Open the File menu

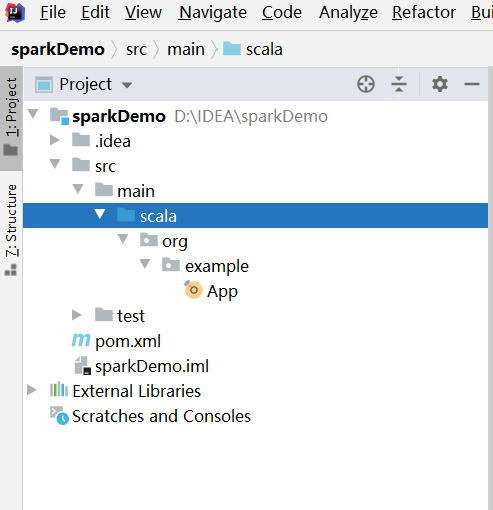coord(53,13)
